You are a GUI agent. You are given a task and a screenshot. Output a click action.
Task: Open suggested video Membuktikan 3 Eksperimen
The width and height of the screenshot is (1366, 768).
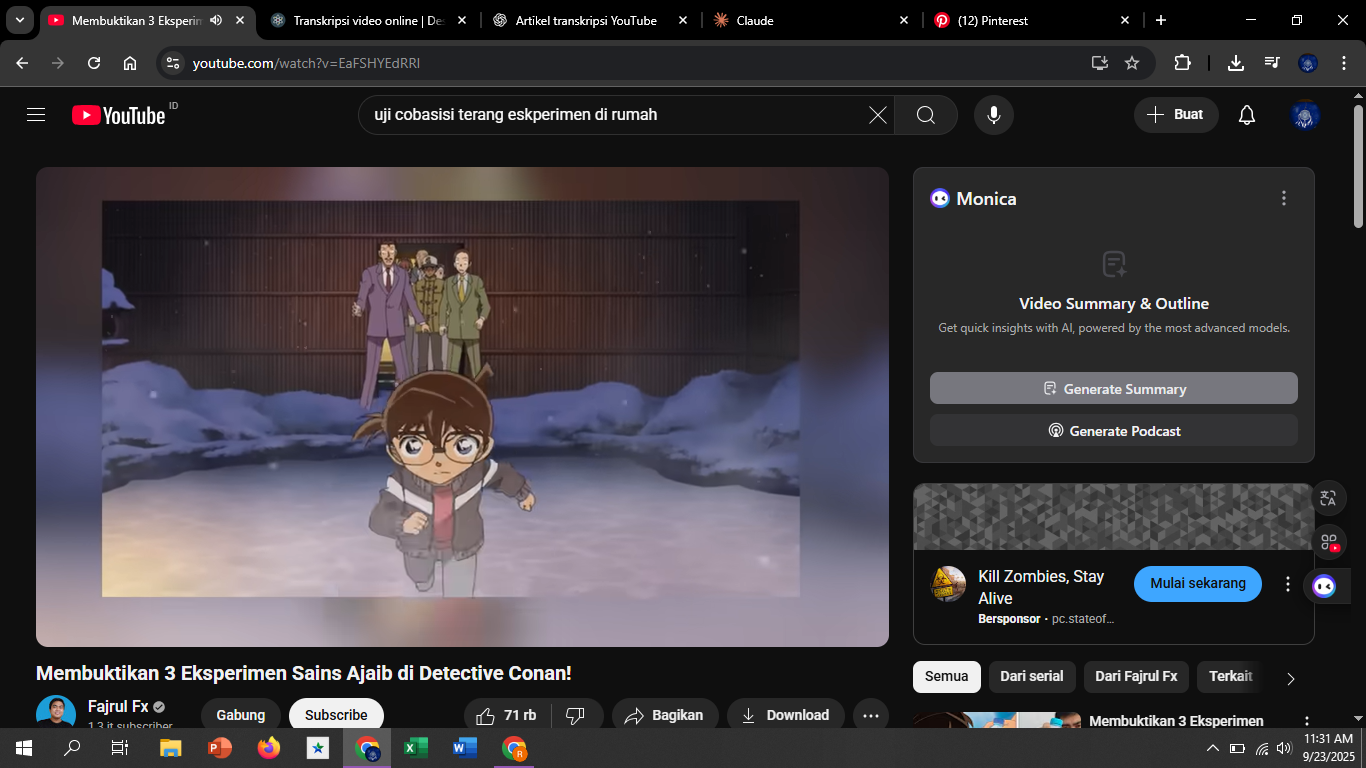pos(1176,721)
